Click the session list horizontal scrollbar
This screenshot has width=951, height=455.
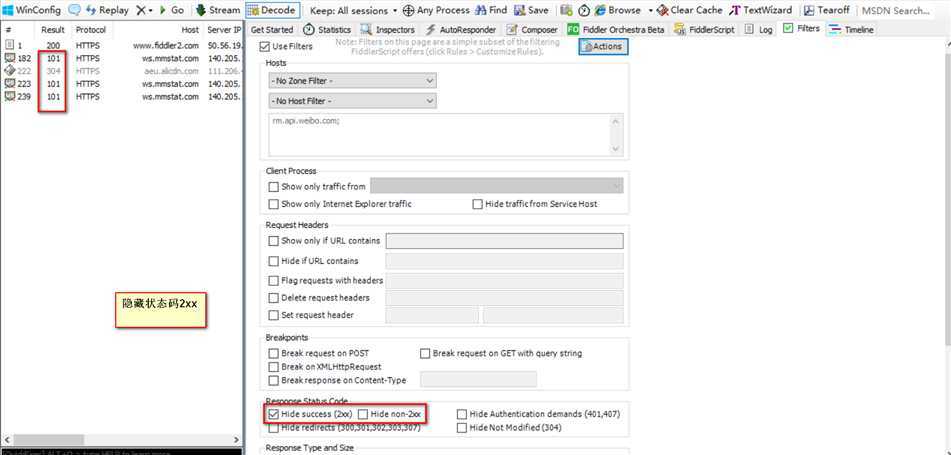click(x=121, y=439)
